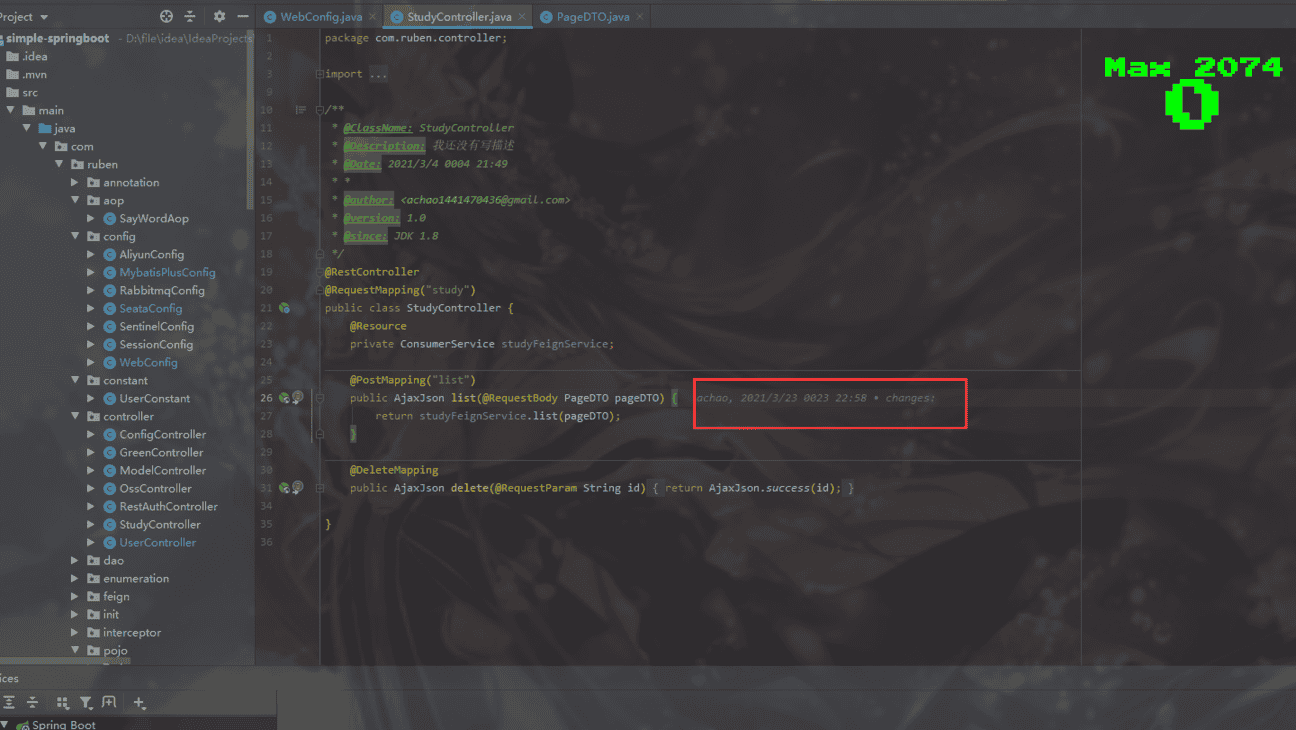Image resolution: width=1296 pixels, height=730 pixels.
Task: Click the locate-in-project-tree target icon
Action: [166, 17]
